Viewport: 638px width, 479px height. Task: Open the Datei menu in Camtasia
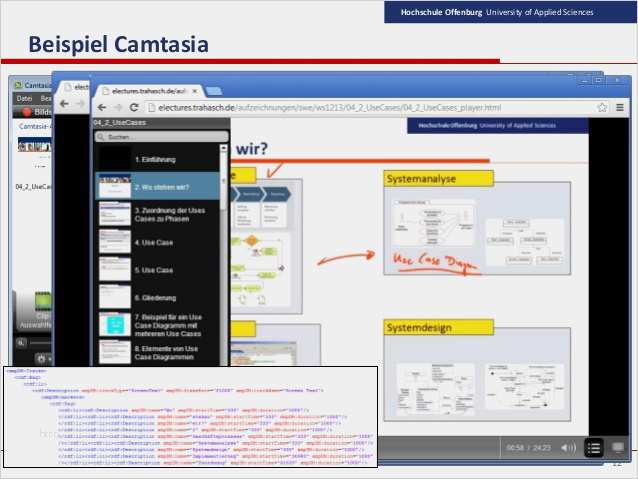(x=23, y=99)
